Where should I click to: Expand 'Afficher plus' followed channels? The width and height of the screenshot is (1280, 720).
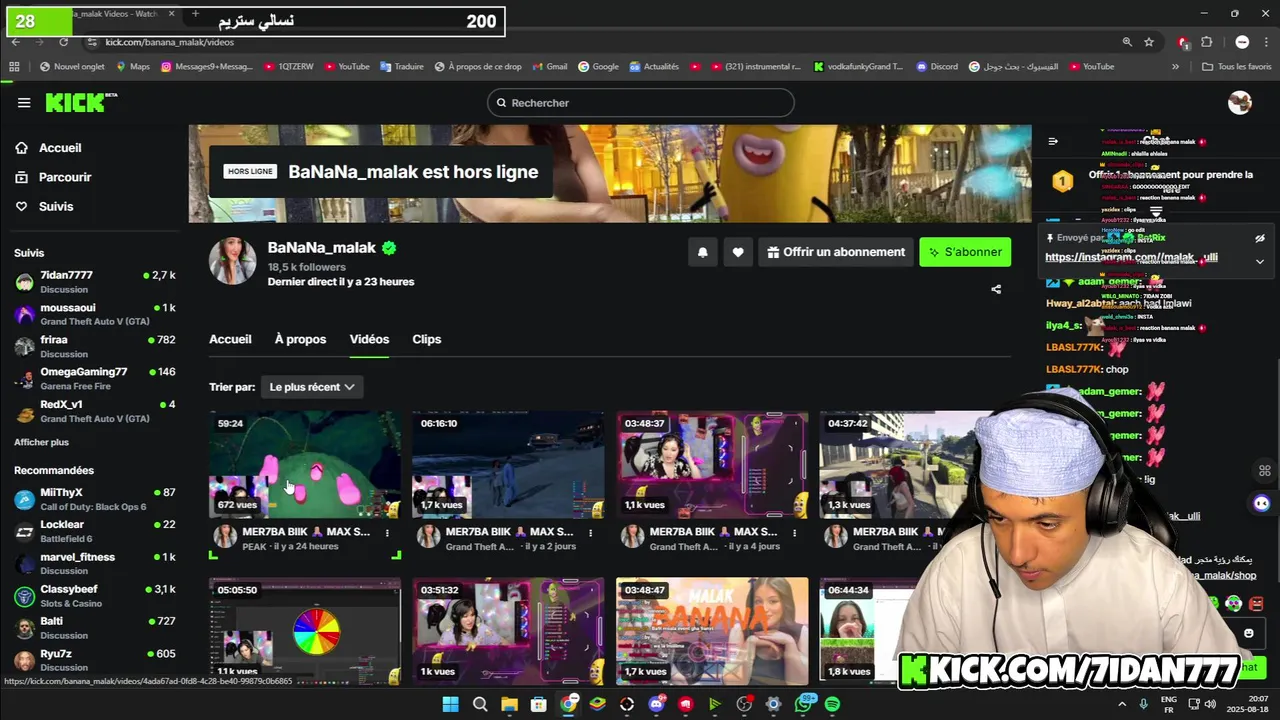coord(41,442)
